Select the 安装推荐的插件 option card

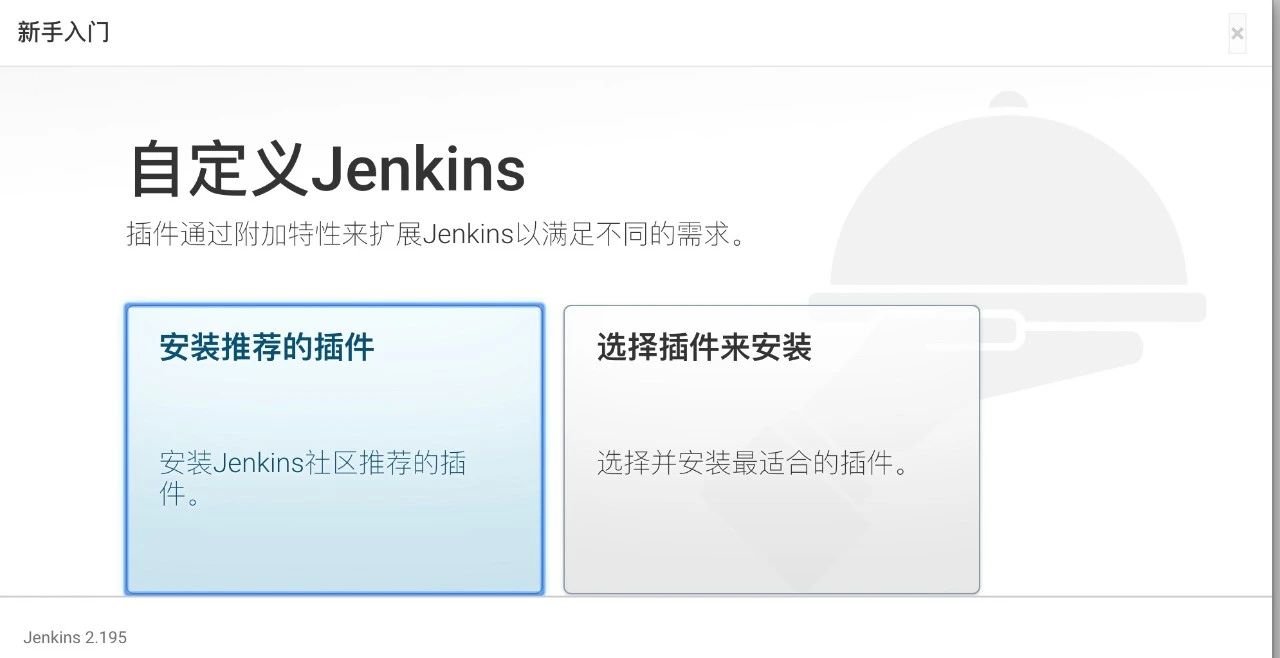[x=334, y=449]
